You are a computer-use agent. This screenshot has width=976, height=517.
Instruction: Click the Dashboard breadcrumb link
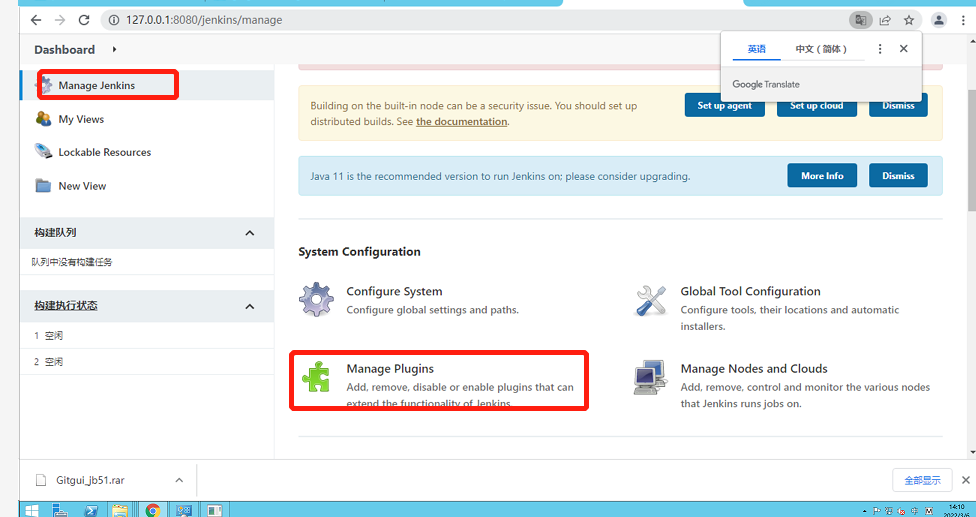(x=65, y=50)
